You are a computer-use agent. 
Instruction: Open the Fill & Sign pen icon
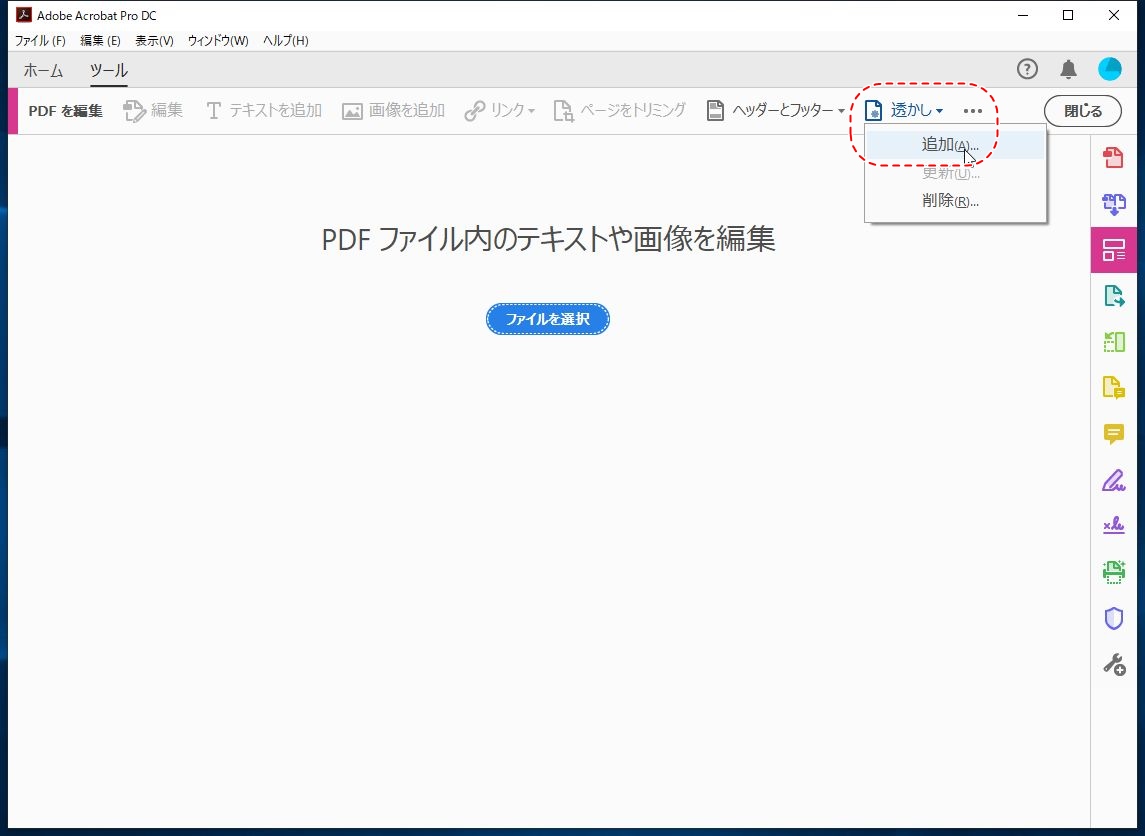pos(1114,480)
